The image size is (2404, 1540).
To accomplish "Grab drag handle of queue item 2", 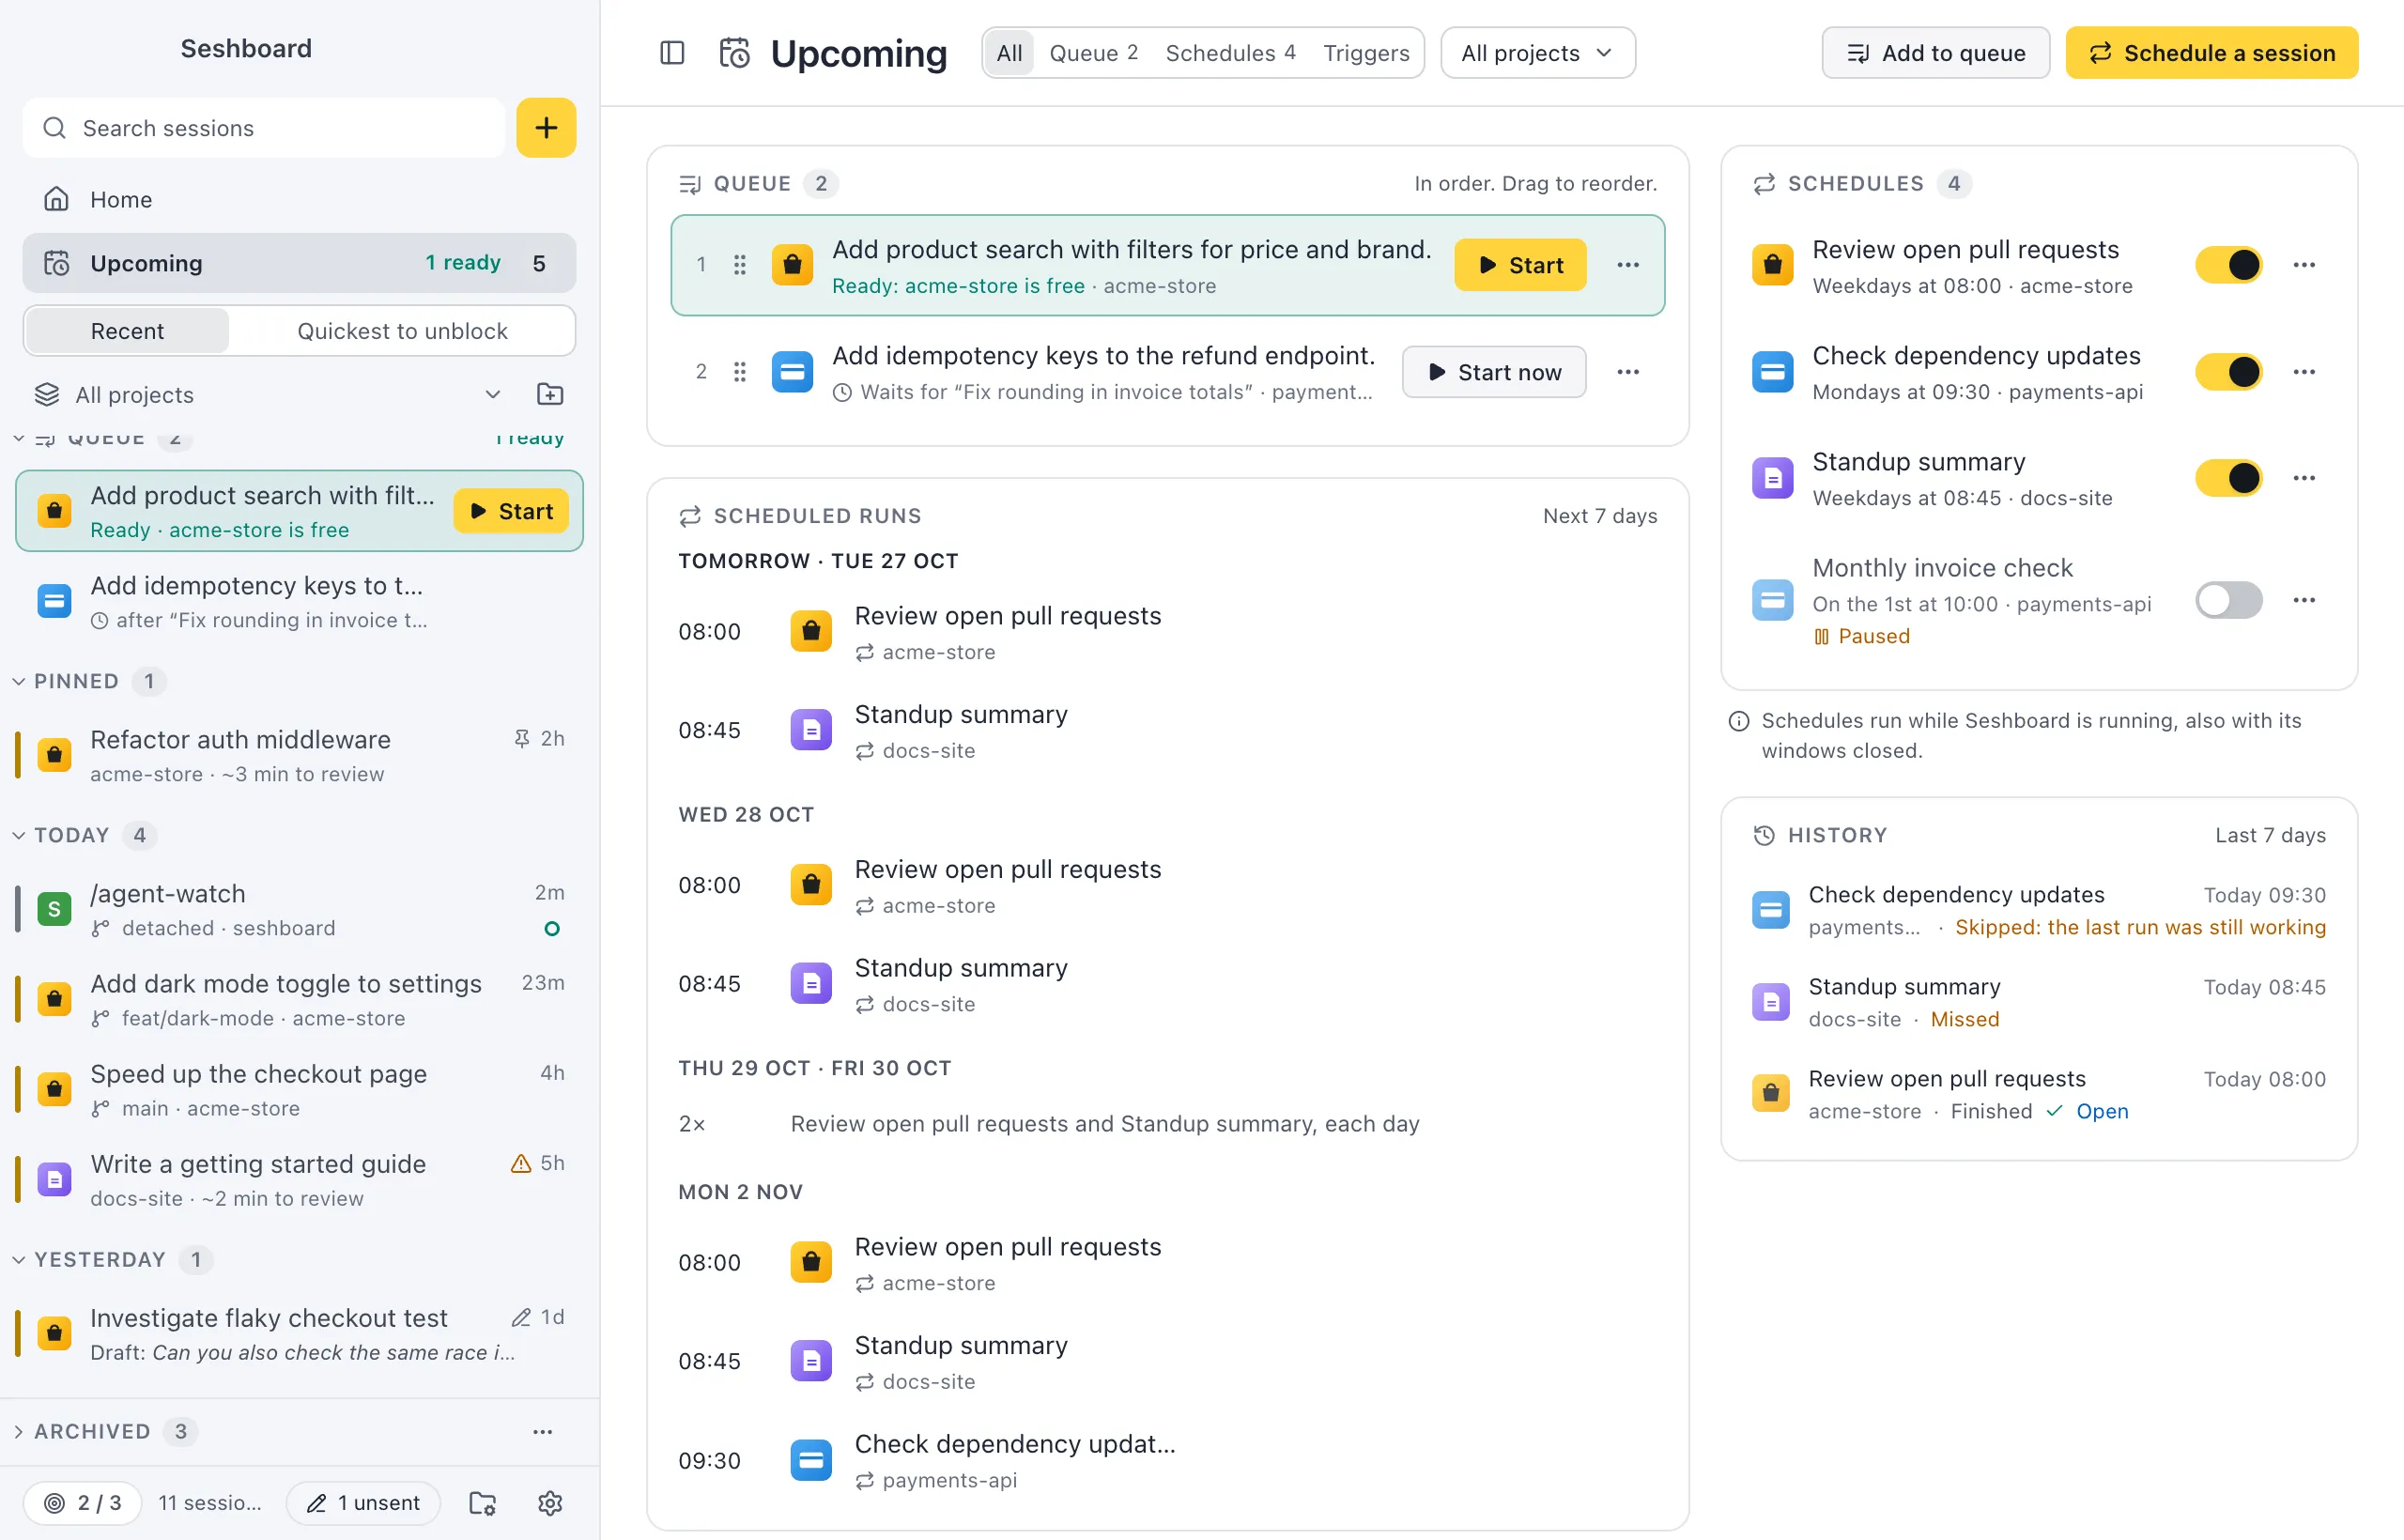I will point(740,372).
